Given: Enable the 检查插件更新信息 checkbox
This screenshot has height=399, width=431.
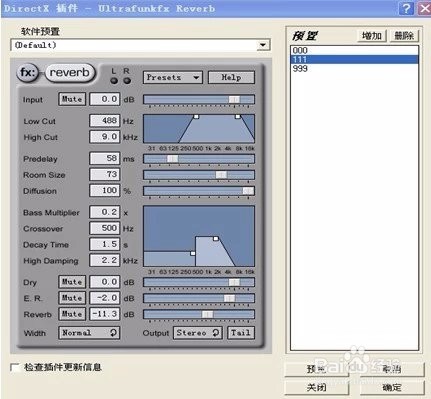Looking at the screenshot, I should [15, 367].
